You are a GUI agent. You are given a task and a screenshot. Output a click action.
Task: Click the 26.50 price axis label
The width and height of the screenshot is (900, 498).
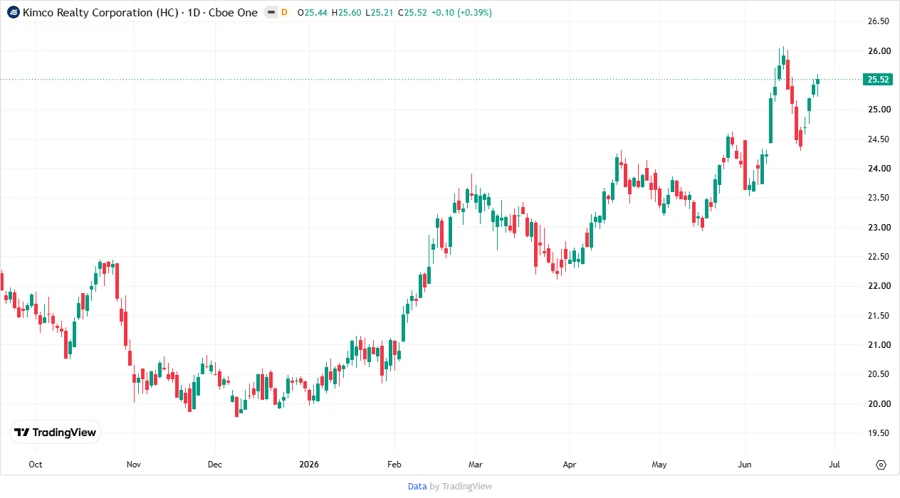tap(879, 21)
